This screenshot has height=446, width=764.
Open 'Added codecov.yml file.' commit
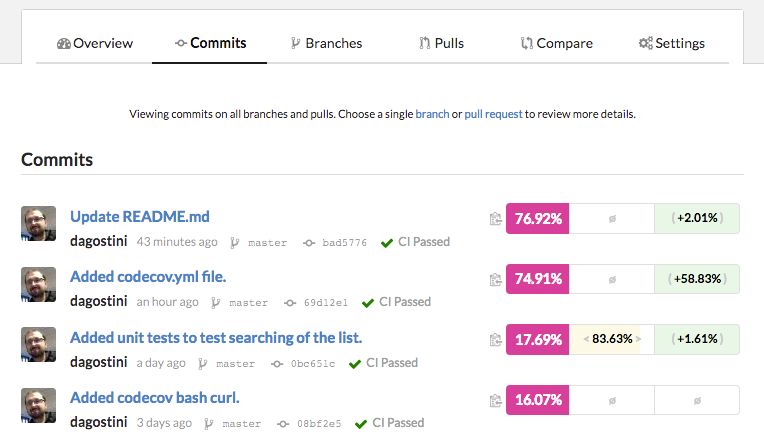[148, 277]
